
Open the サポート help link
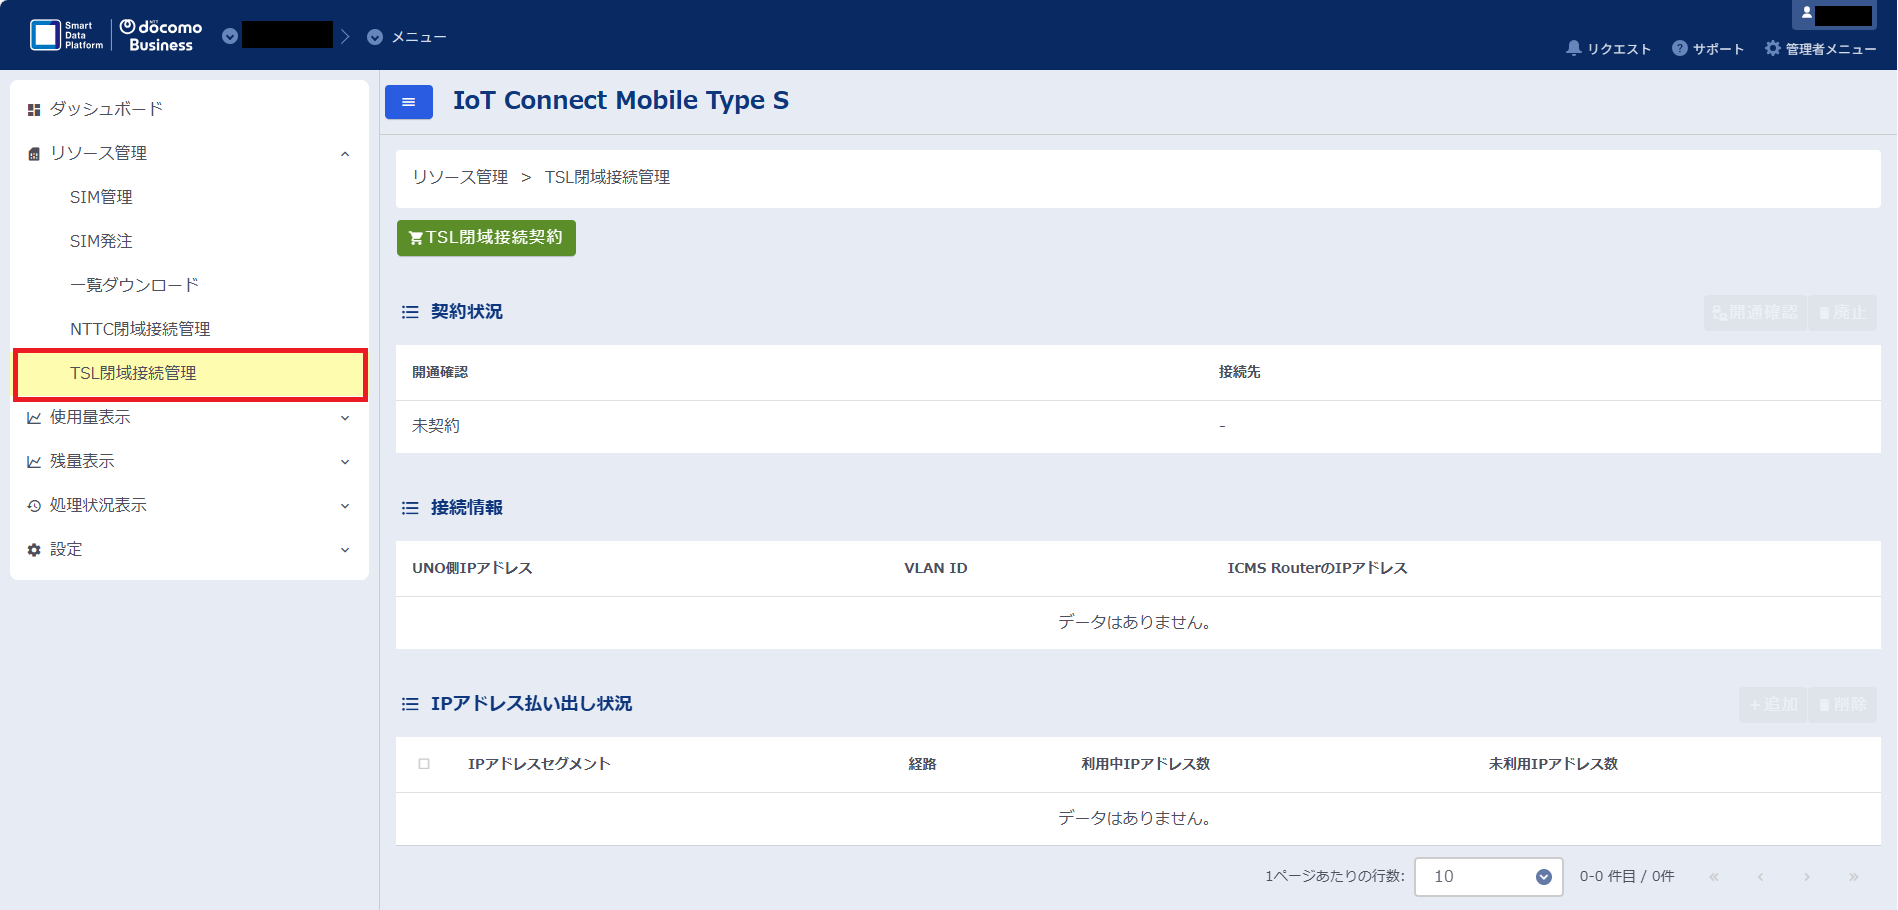pos(1708,48)
